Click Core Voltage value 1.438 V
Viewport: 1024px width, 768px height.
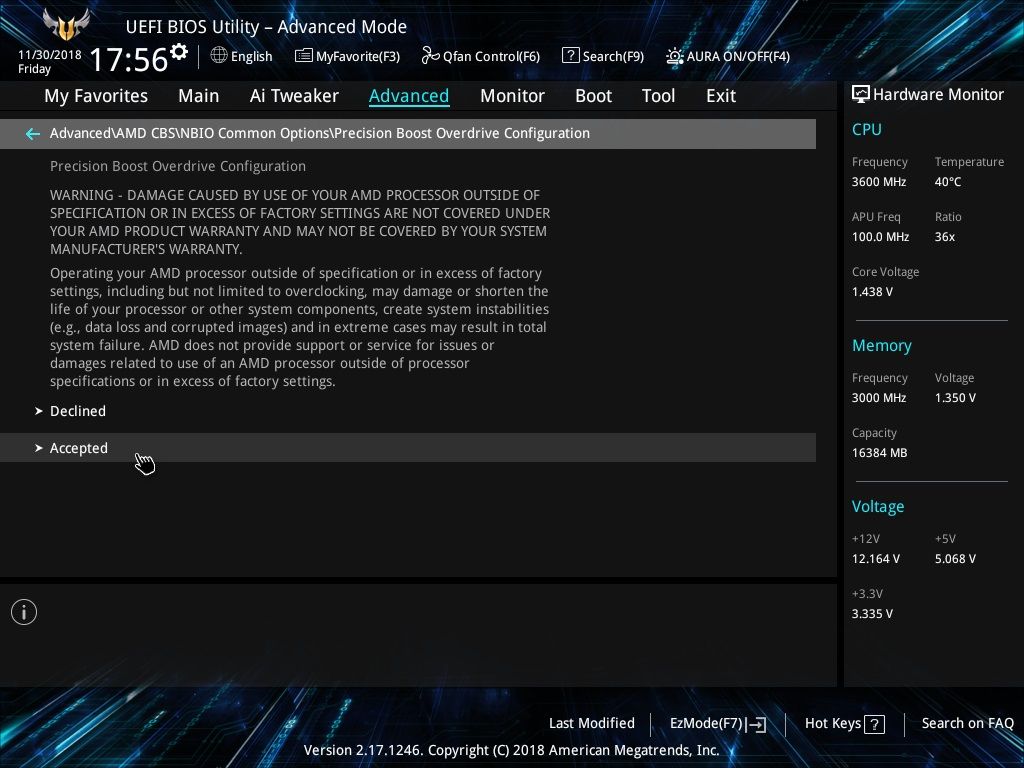click(x=872, y=292)
